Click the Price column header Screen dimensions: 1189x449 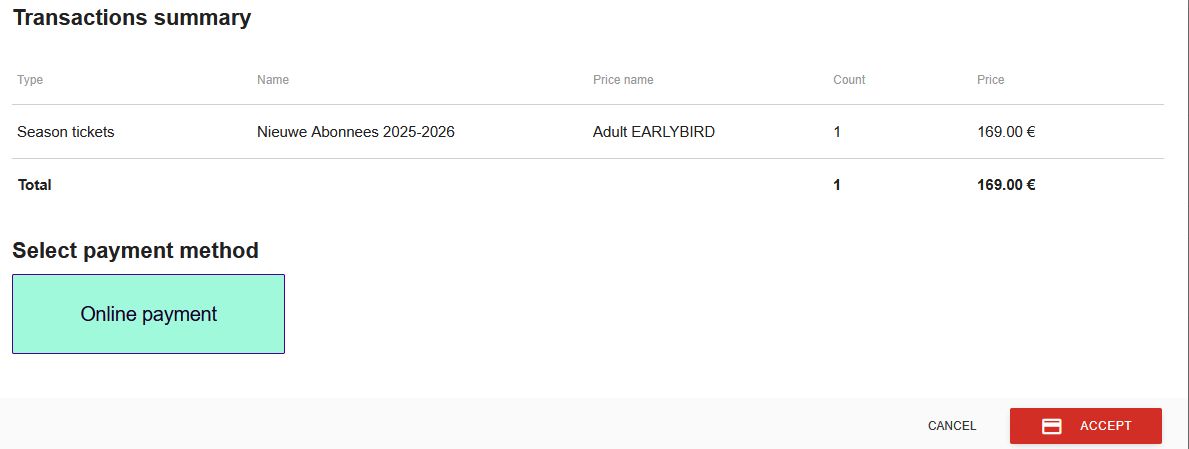pos(990,80)
